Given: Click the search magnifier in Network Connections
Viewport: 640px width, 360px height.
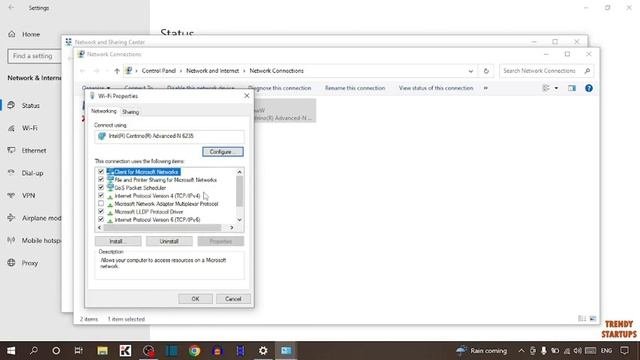Looking at the screenshot, I should coord(587,71).
